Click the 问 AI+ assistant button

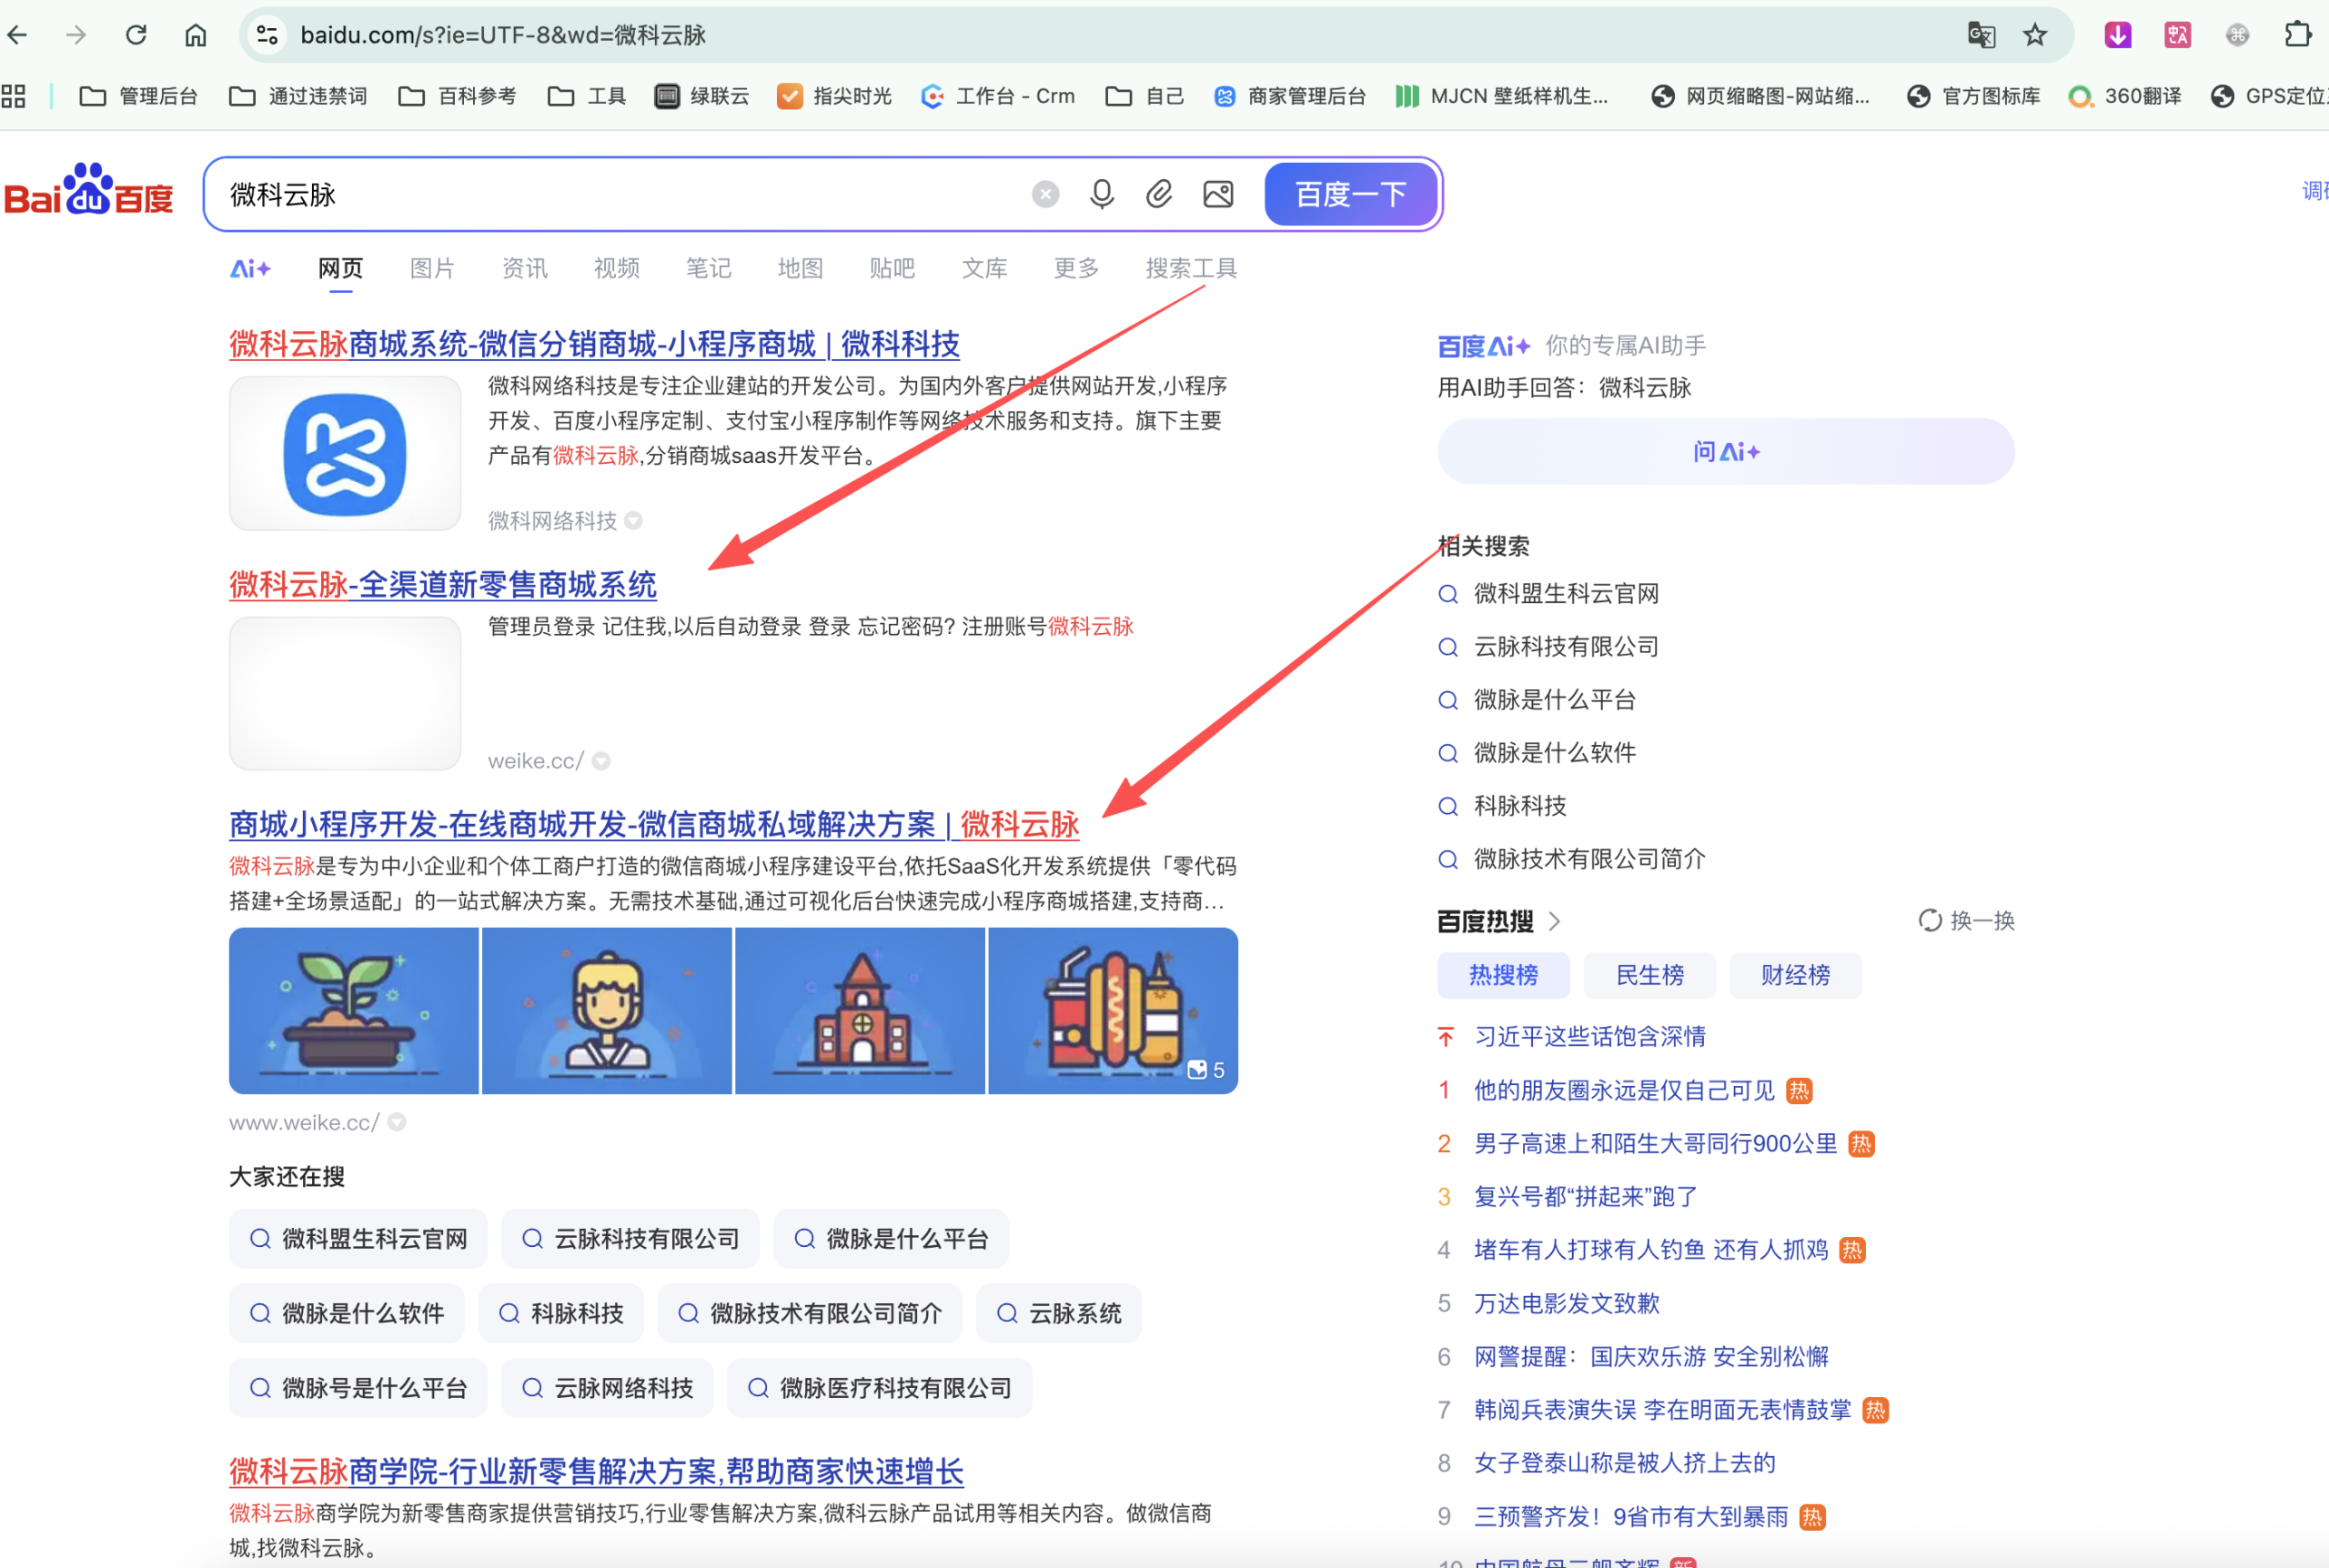1725,452
